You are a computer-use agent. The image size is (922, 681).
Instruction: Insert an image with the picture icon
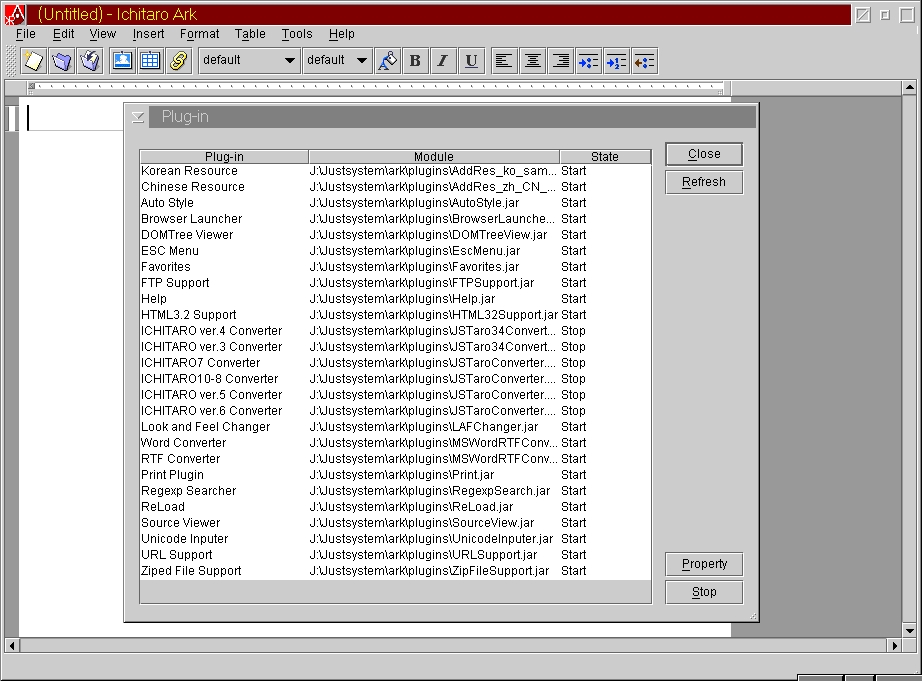(x=122, y=61)
